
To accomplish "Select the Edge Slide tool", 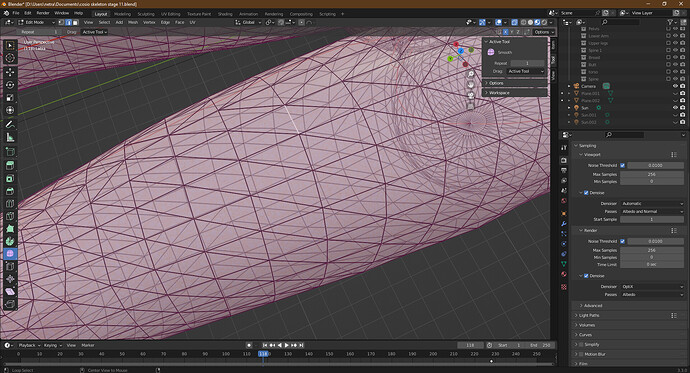I will point(10,267).
